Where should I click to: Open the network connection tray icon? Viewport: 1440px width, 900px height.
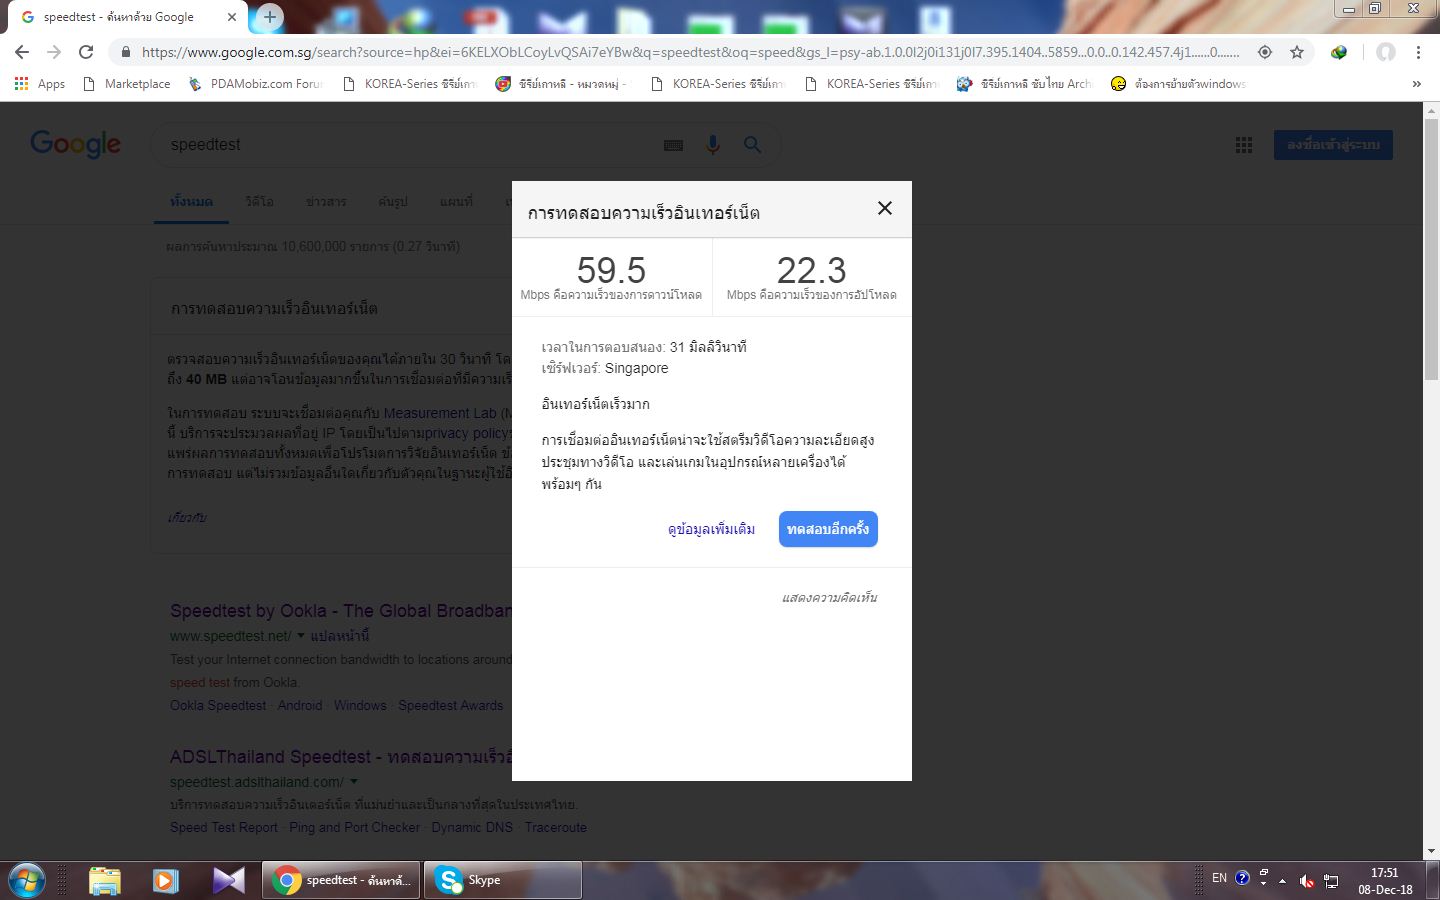pos(1331,880)
